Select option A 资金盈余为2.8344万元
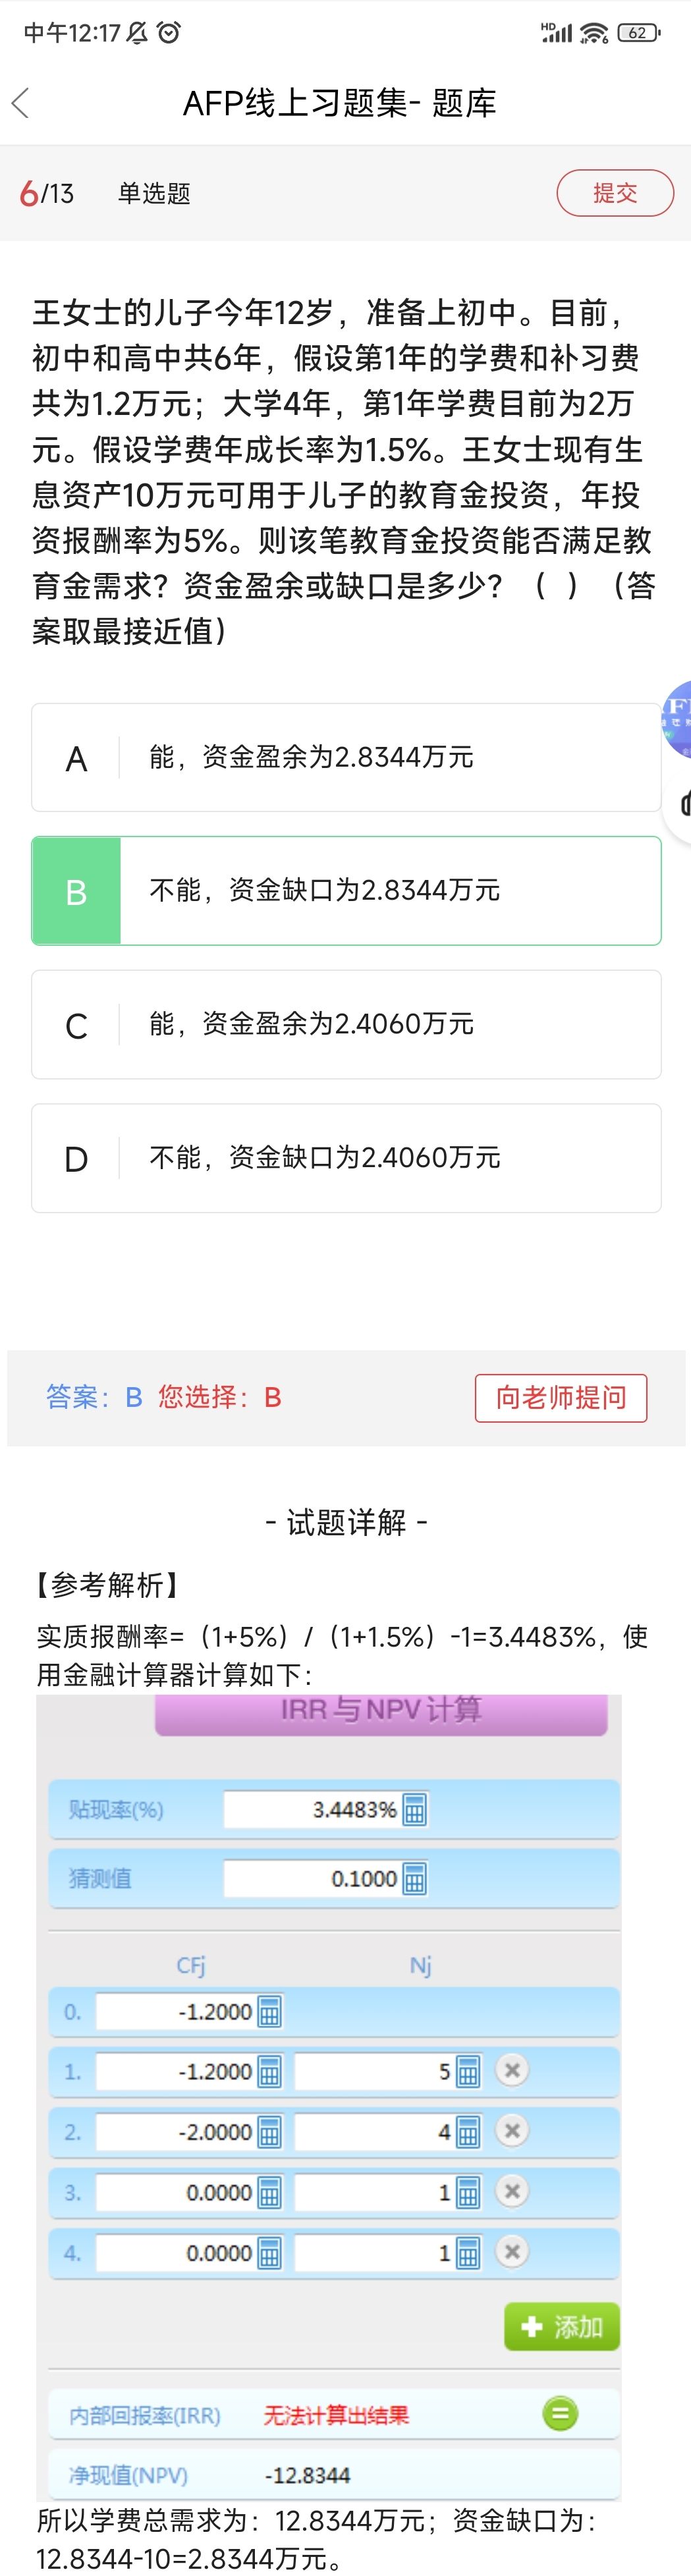The height and width of the screenshot is (2576, 691). pyautogui.click(x=346, y=757)
